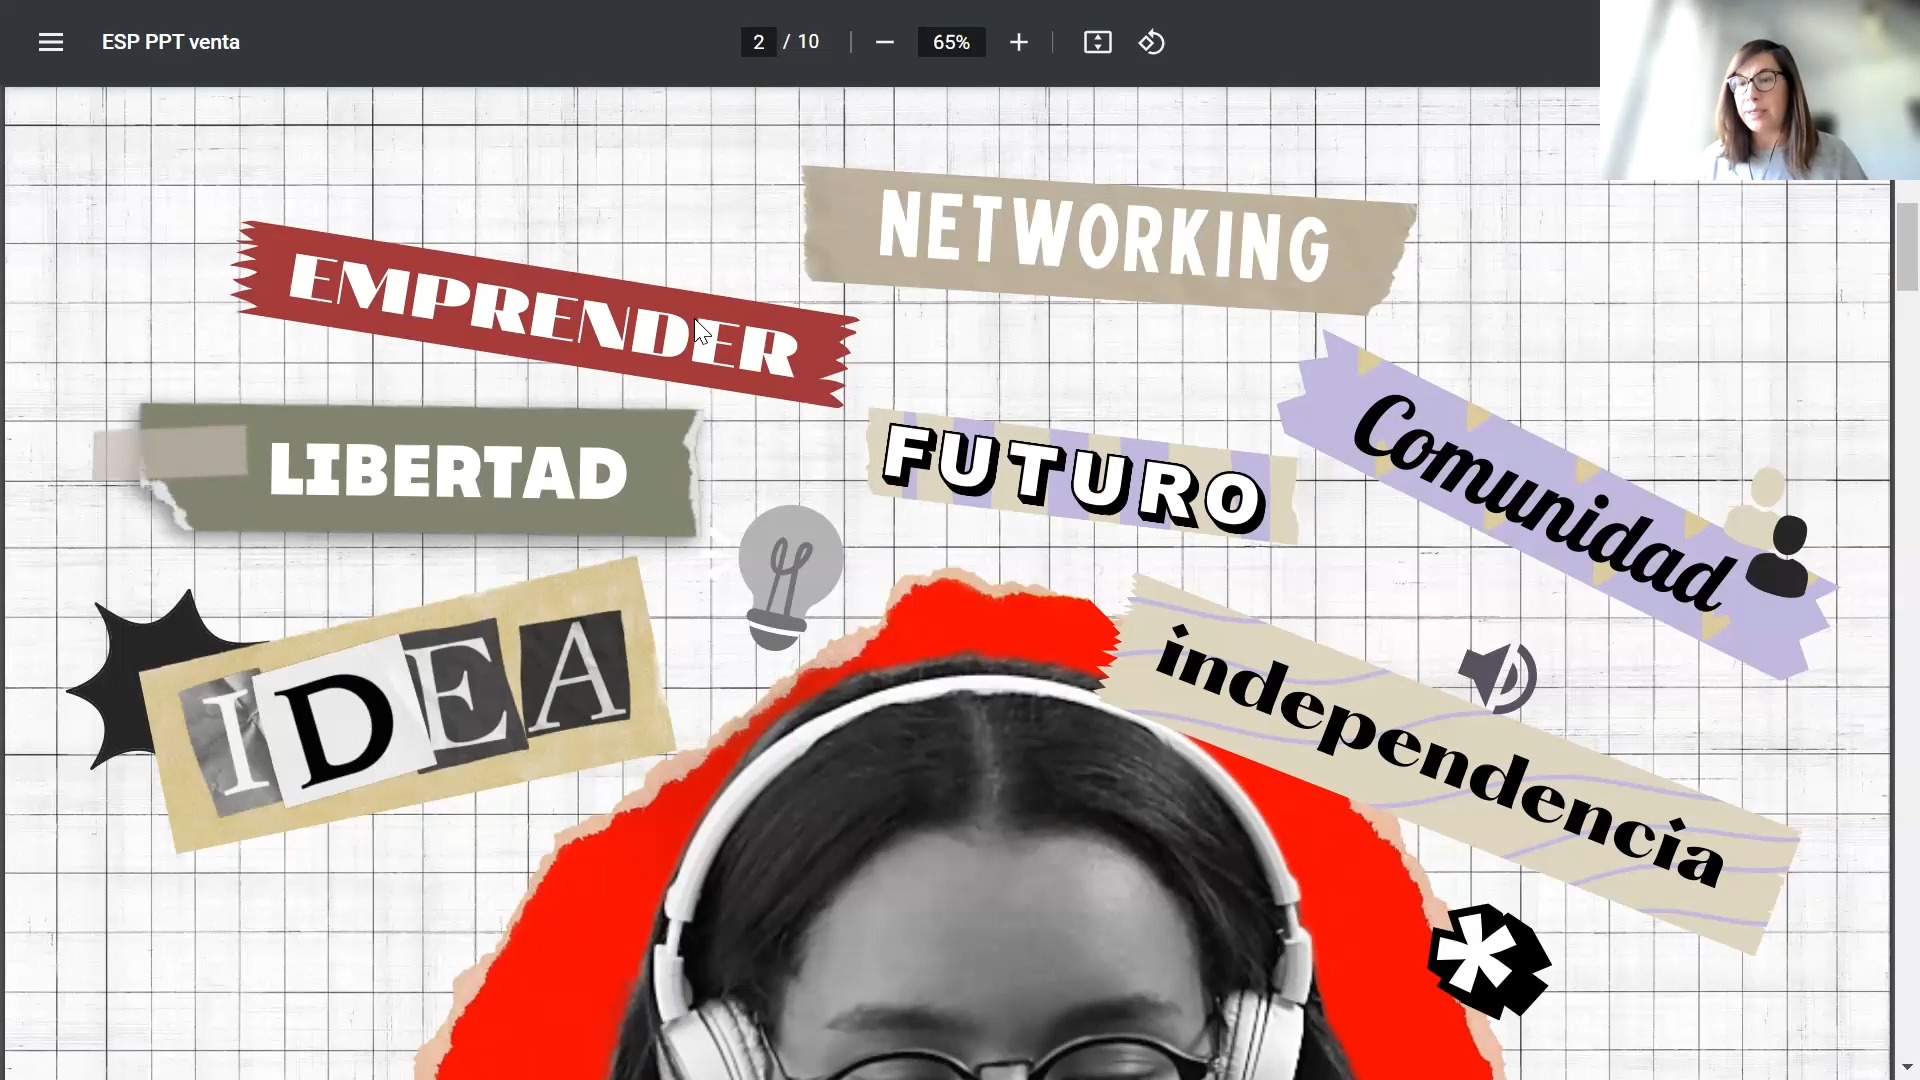
Task: Click the ESP PPT venta document title
Action: [171, 42]
